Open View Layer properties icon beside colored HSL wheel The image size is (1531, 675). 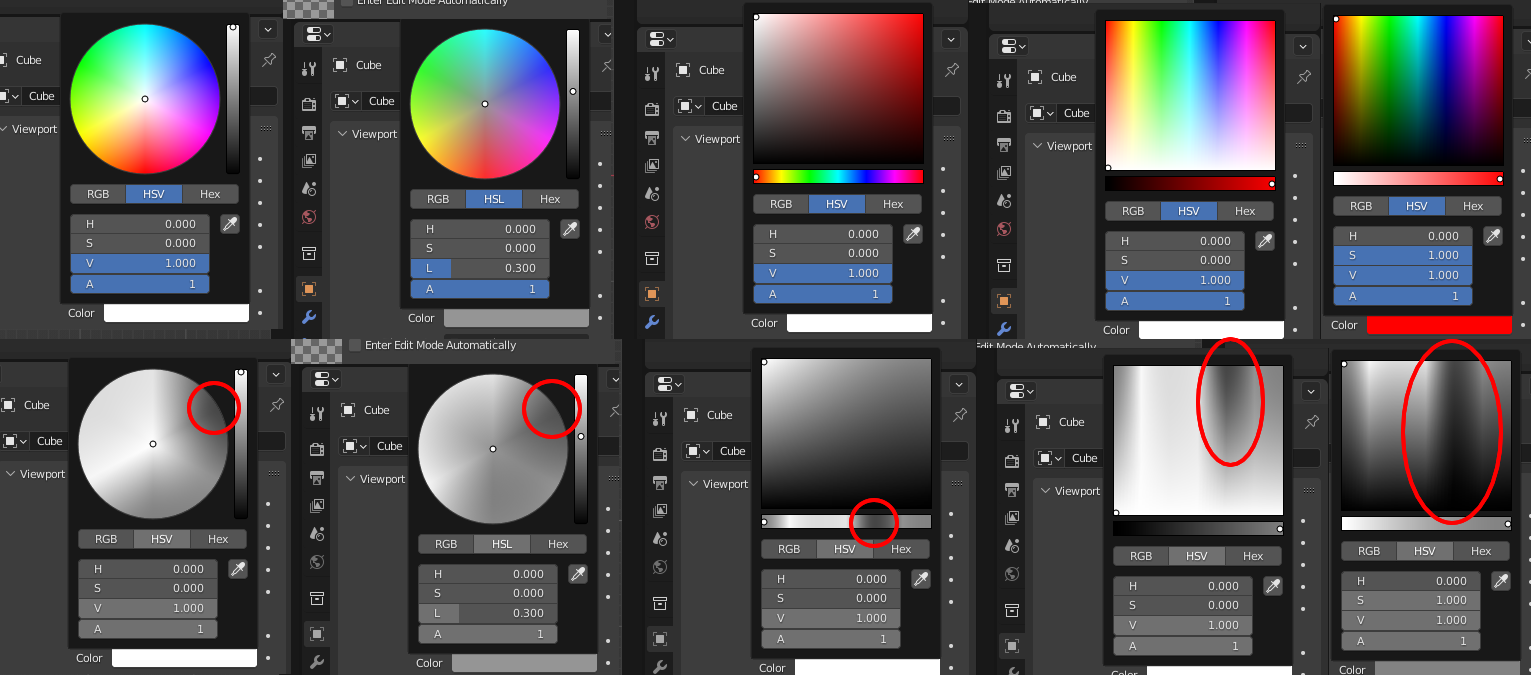(309, 160)
